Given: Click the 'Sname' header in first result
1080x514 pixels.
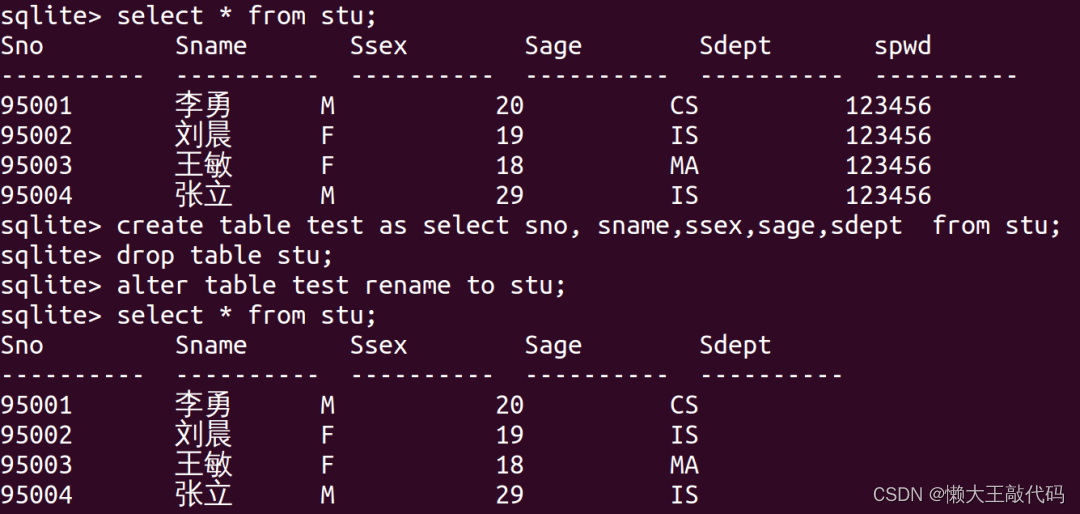Looking at the screenshot, I should tap(211, 45).
